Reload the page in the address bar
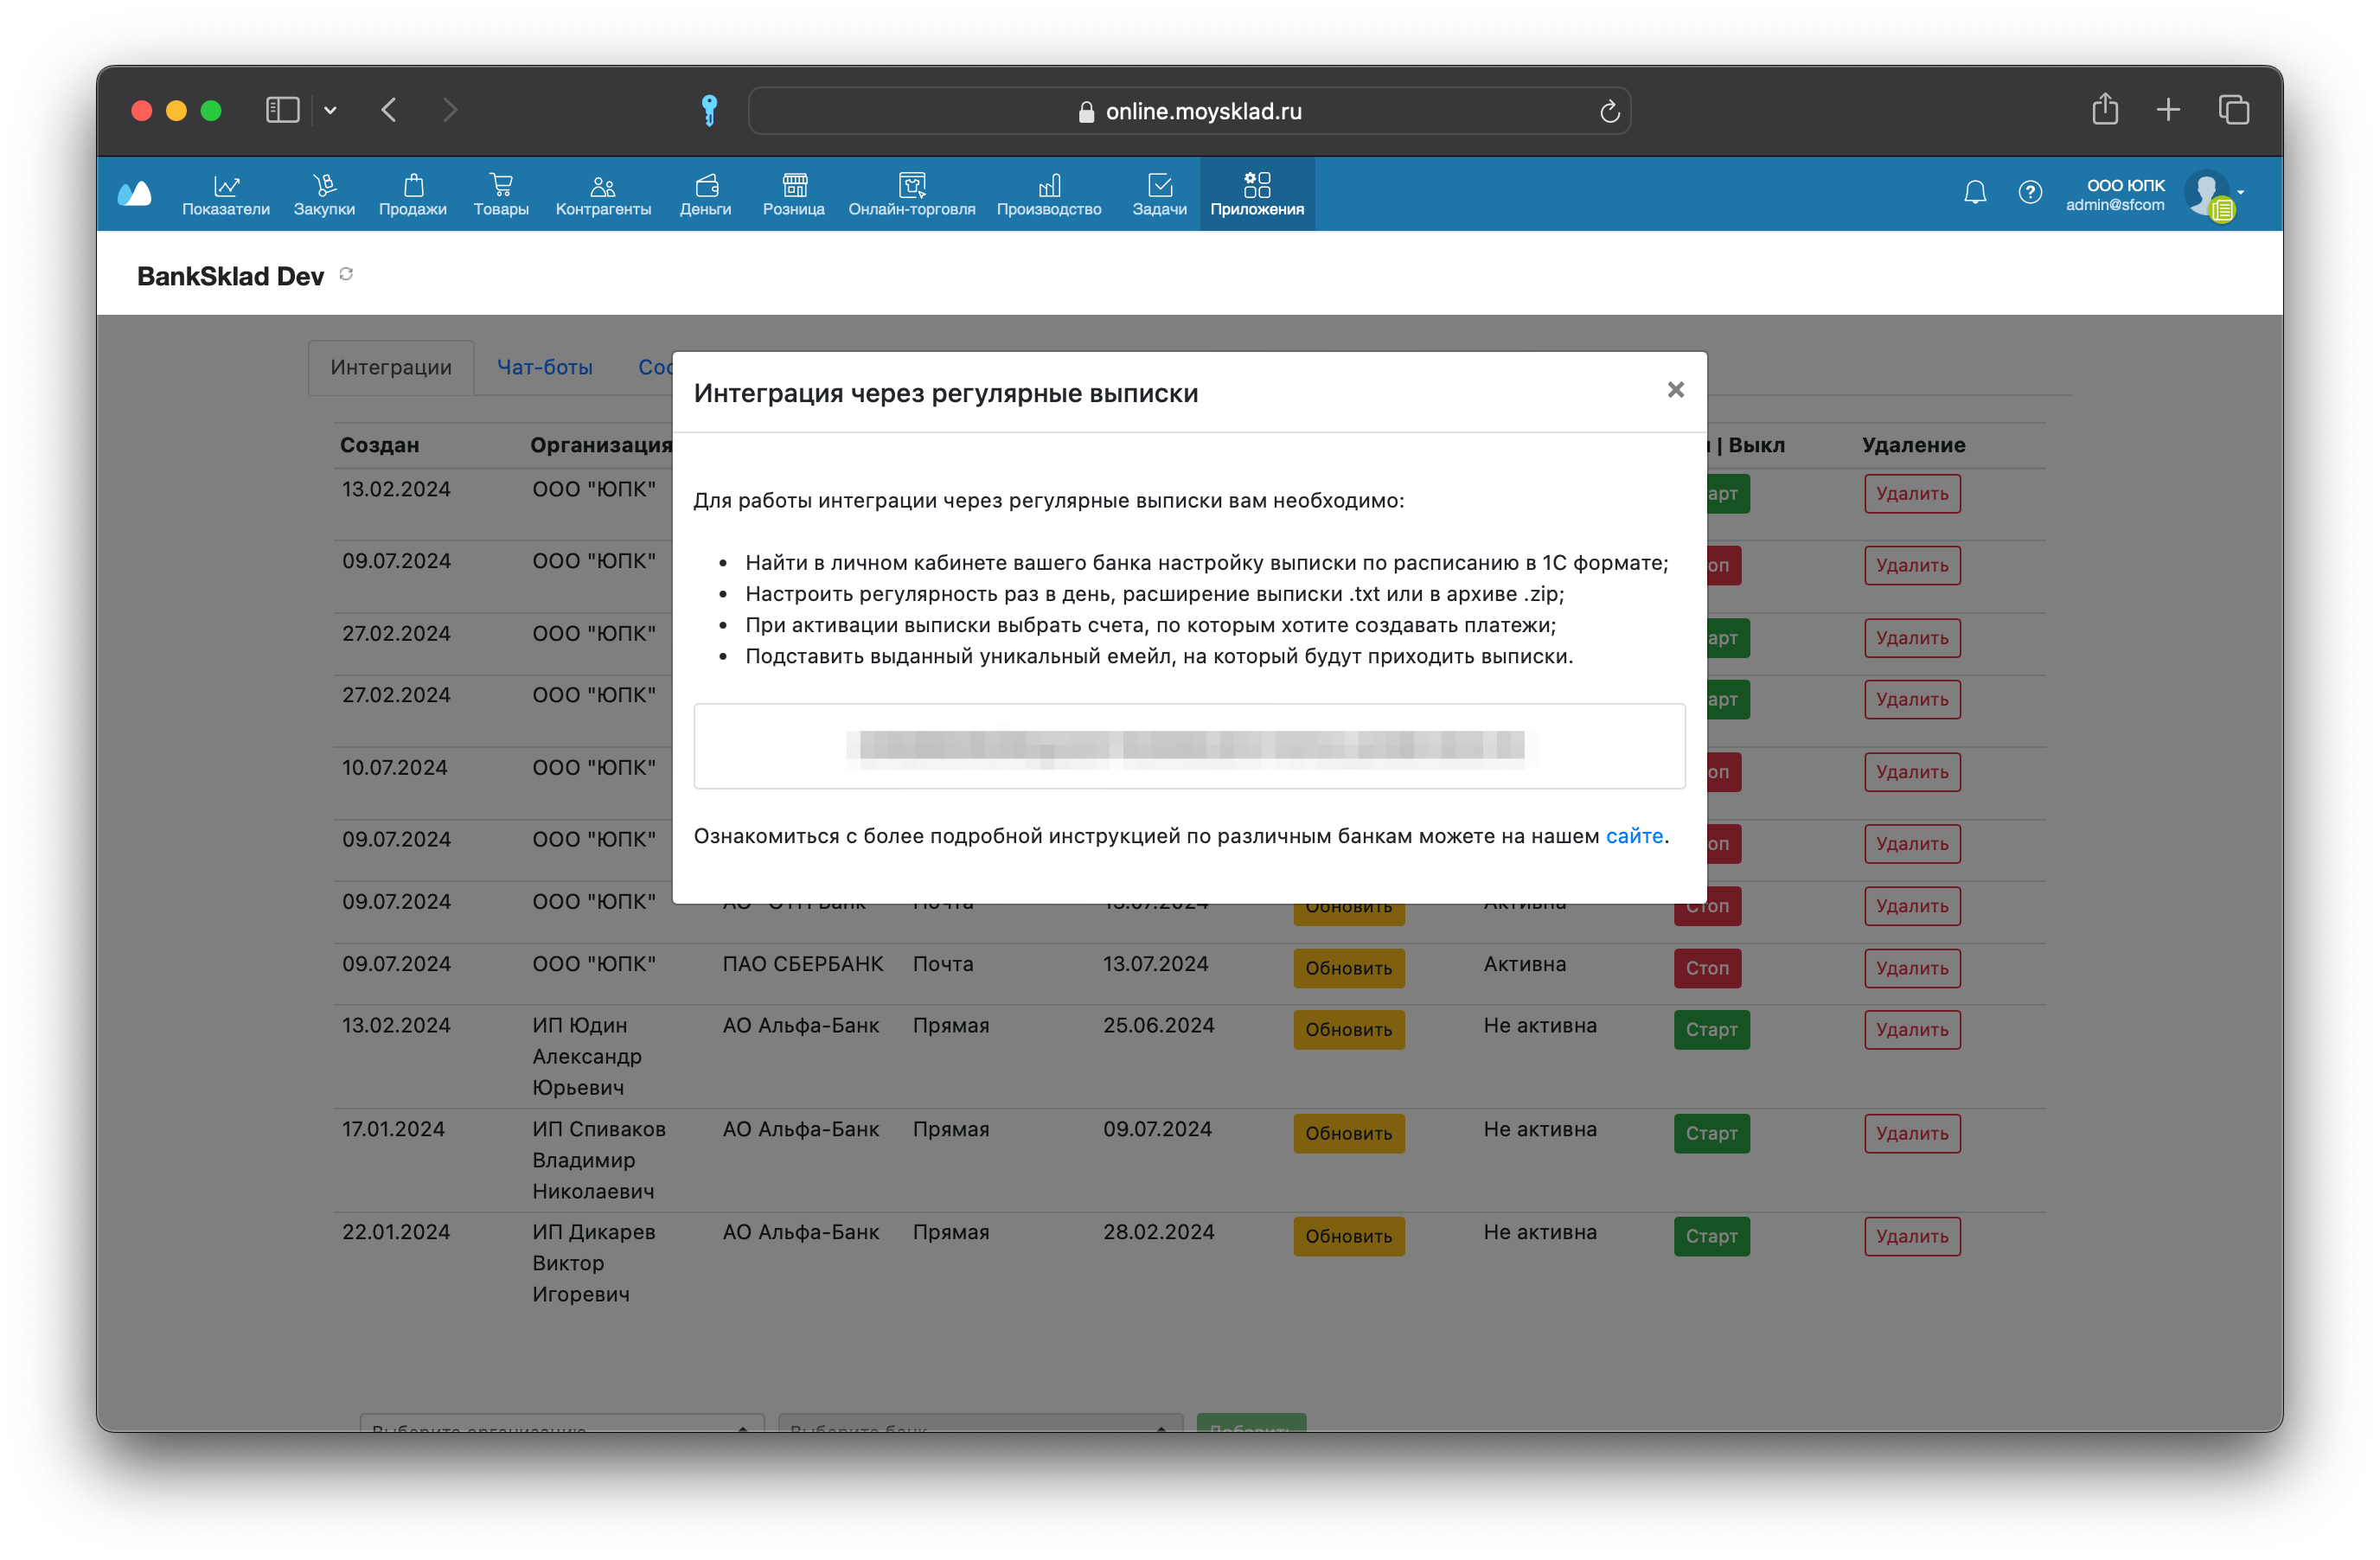The height and width of the screenshot is (1560, 2380). [1609, 111]
